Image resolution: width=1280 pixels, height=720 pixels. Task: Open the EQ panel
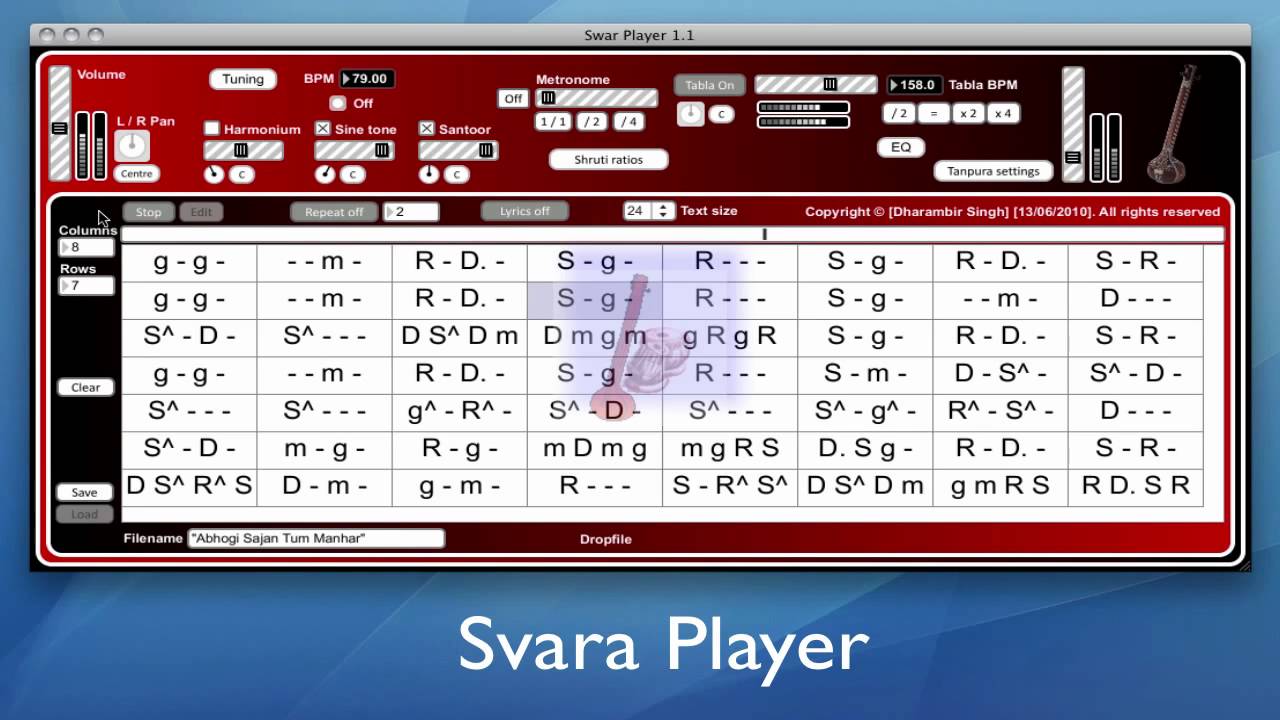tap(901, 147)
